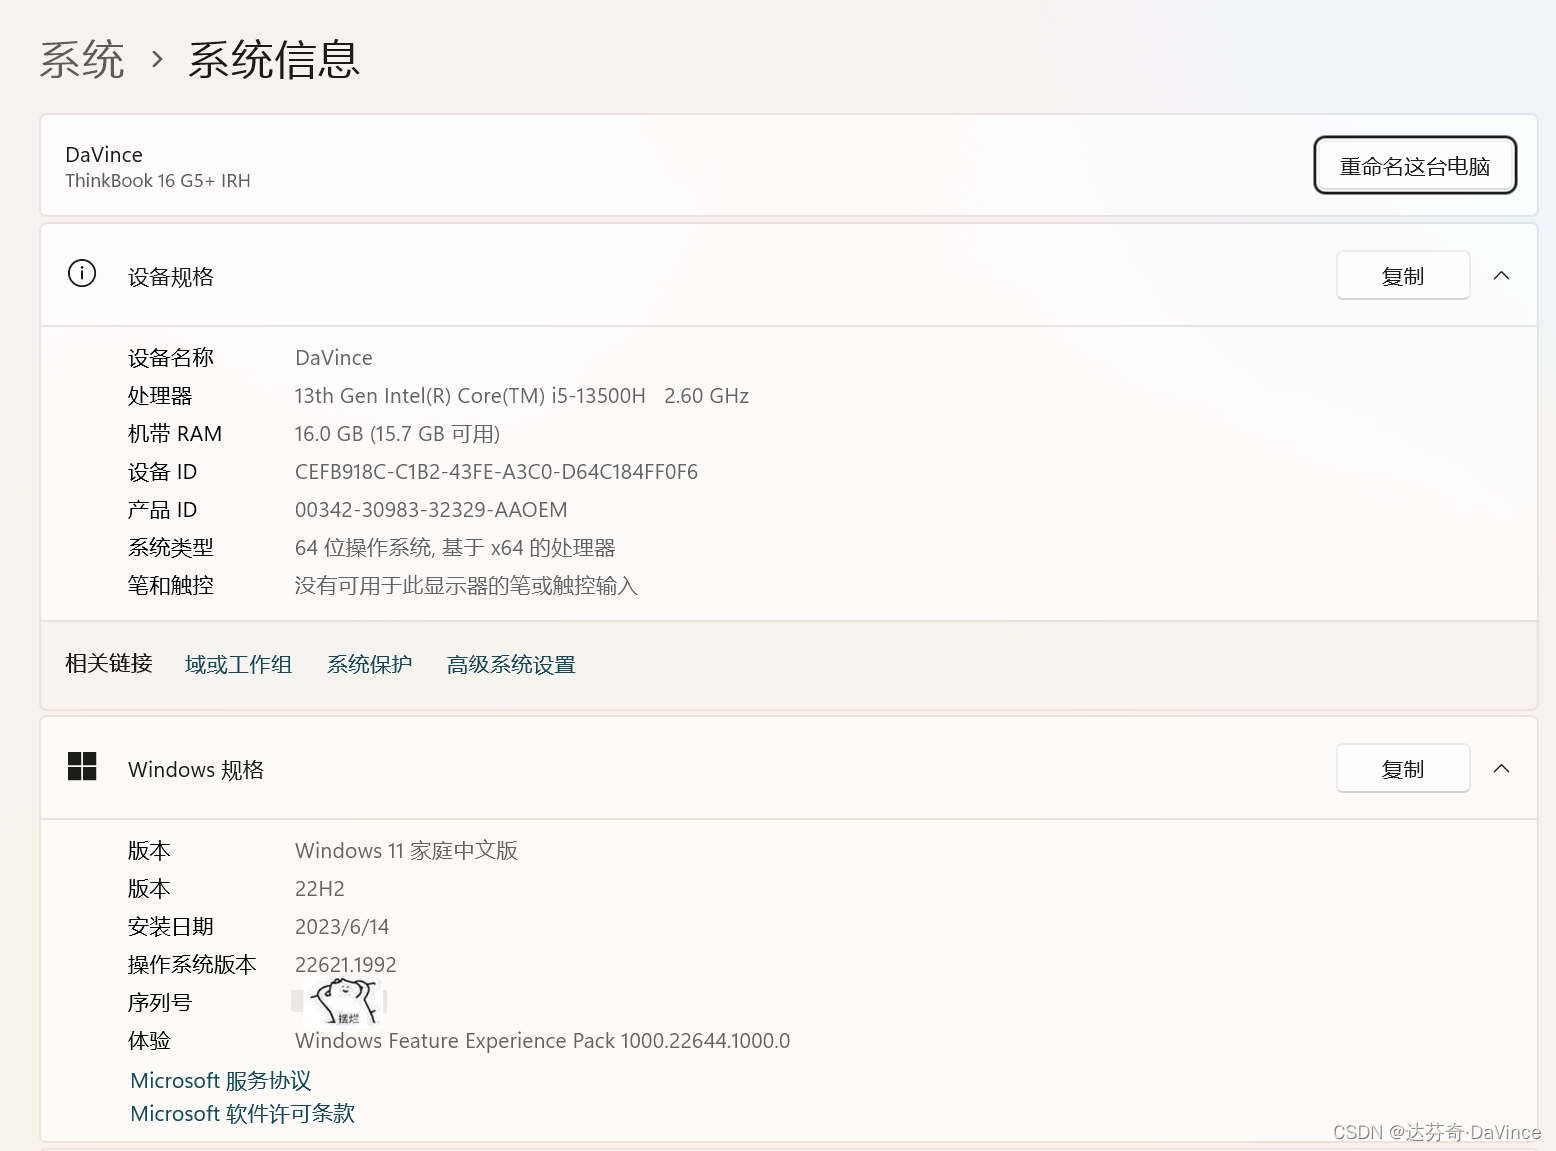Viewport: 1556px width, 1151px height.
Task: Select the 相关链接 label
Action: (109, 663)
